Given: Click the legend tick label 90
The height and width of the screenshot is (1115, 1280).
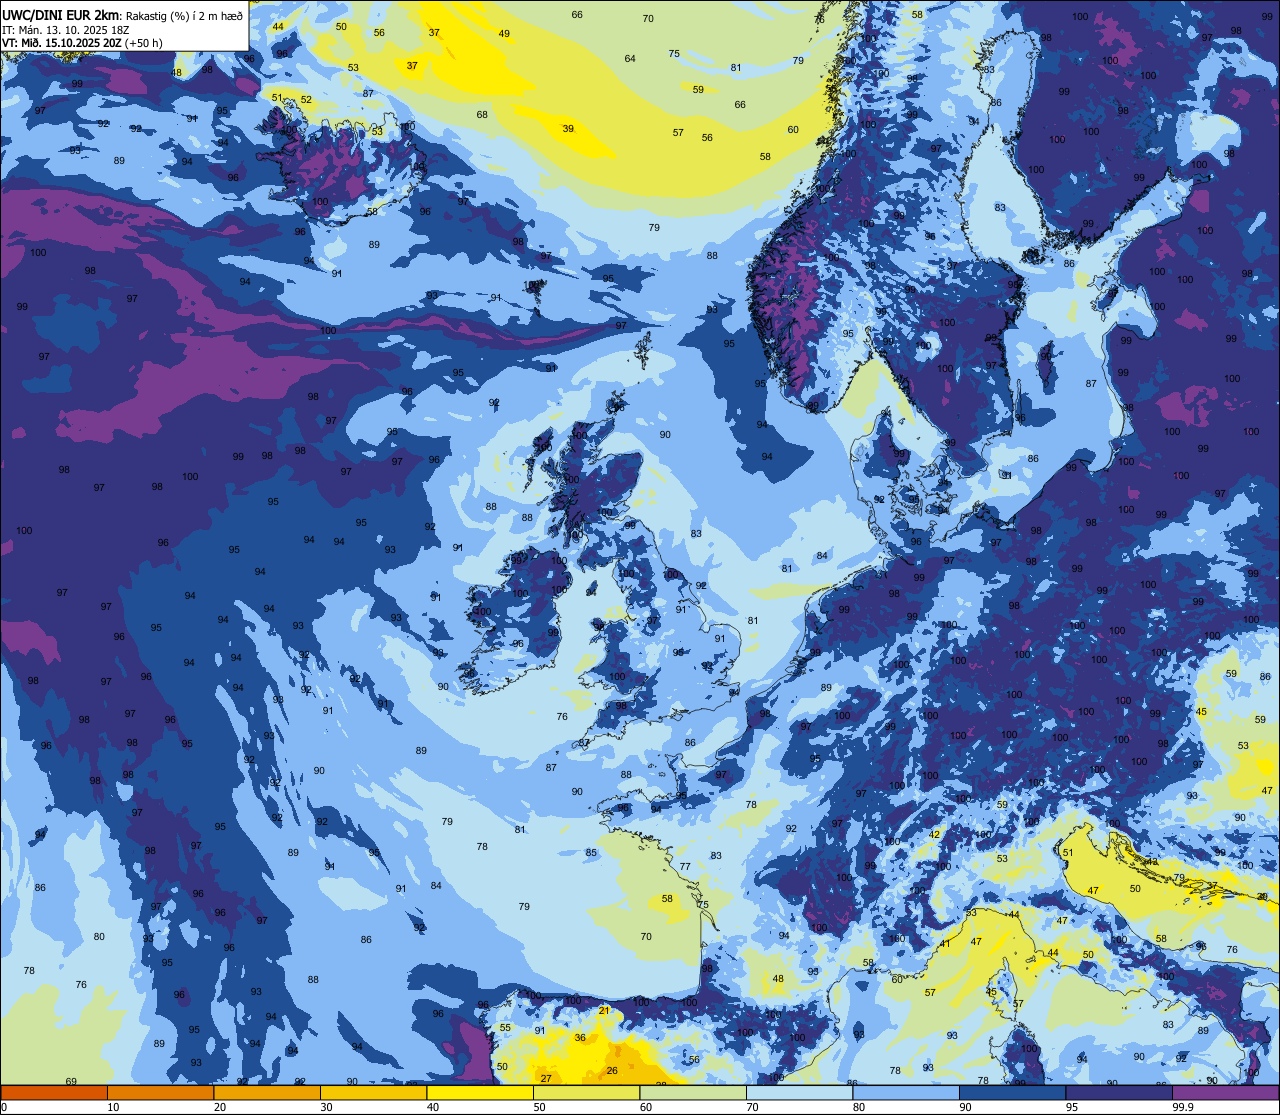Looking at the screenshot, I should tap(965, 1107).
